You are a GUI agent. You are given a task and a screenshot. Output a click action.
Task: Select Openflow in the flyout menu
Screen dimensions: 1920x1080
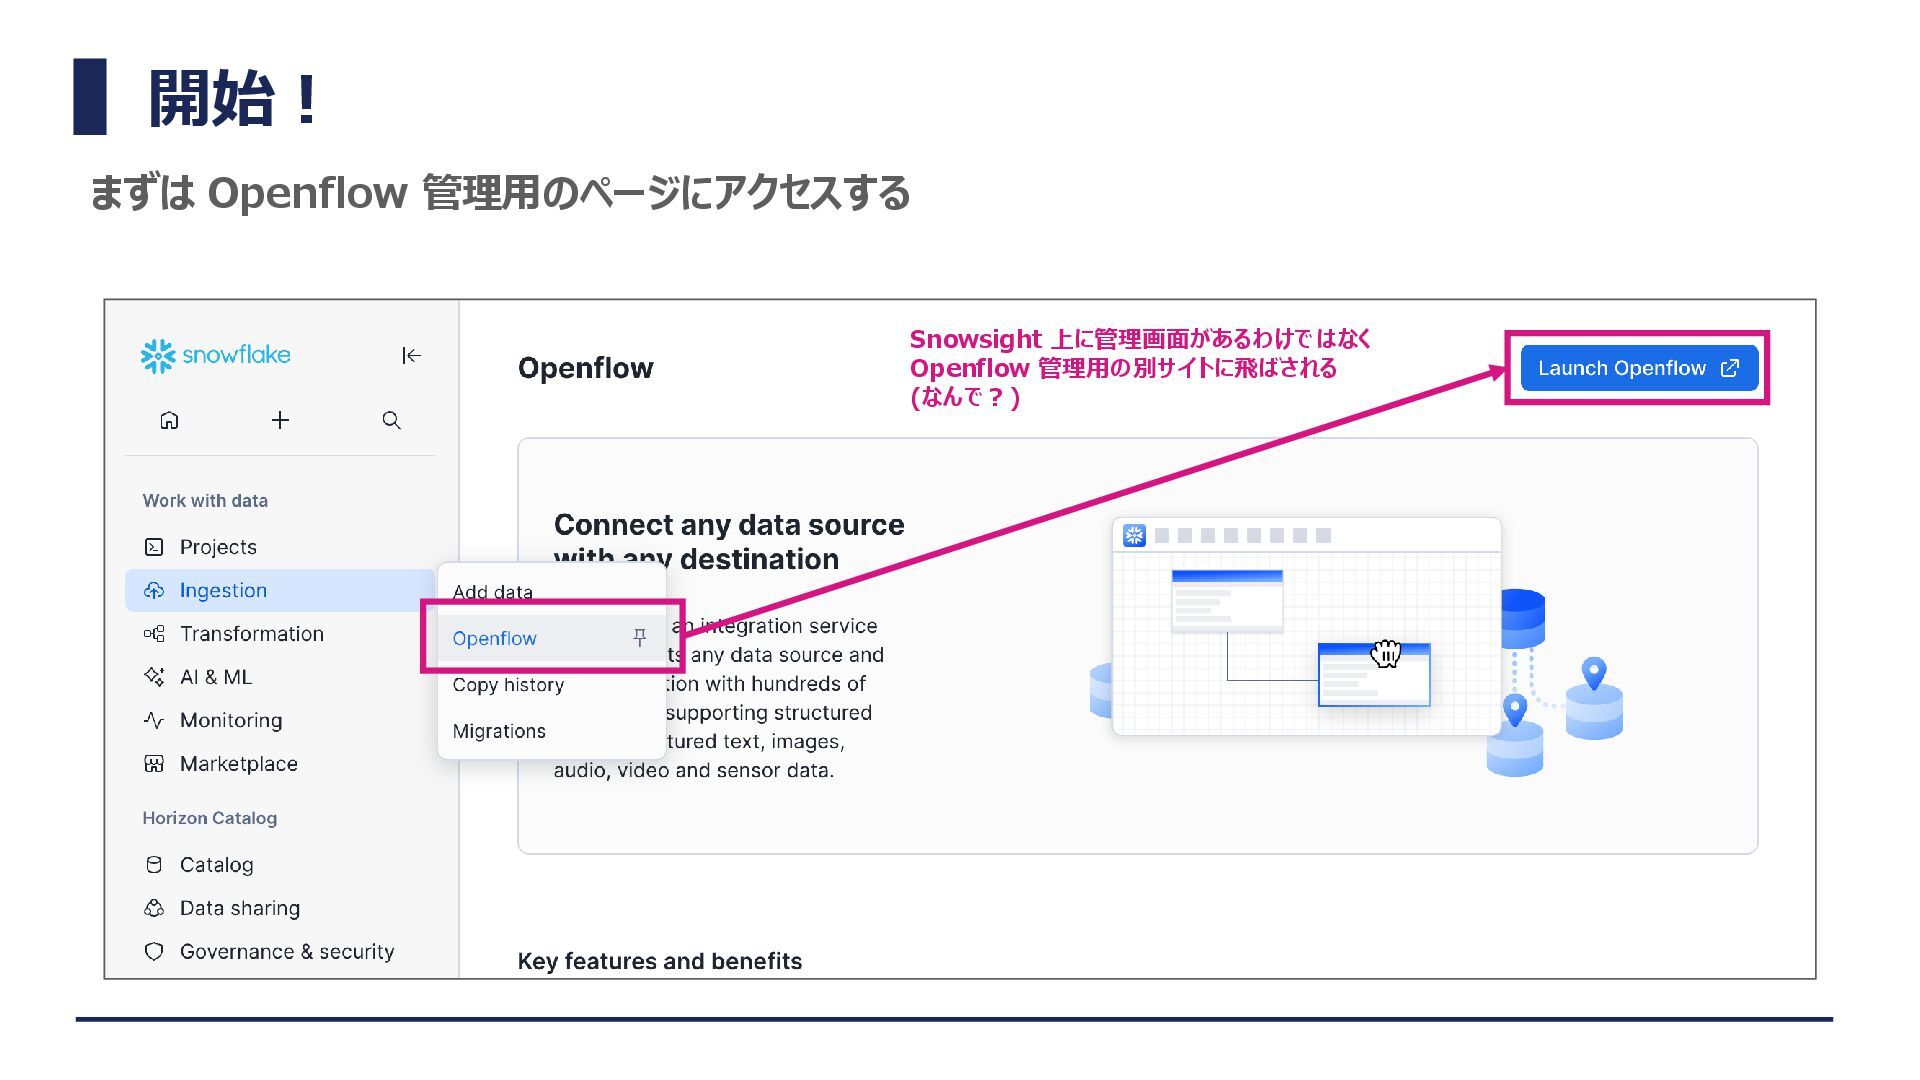pyautogui.click(x=495, y=638)
